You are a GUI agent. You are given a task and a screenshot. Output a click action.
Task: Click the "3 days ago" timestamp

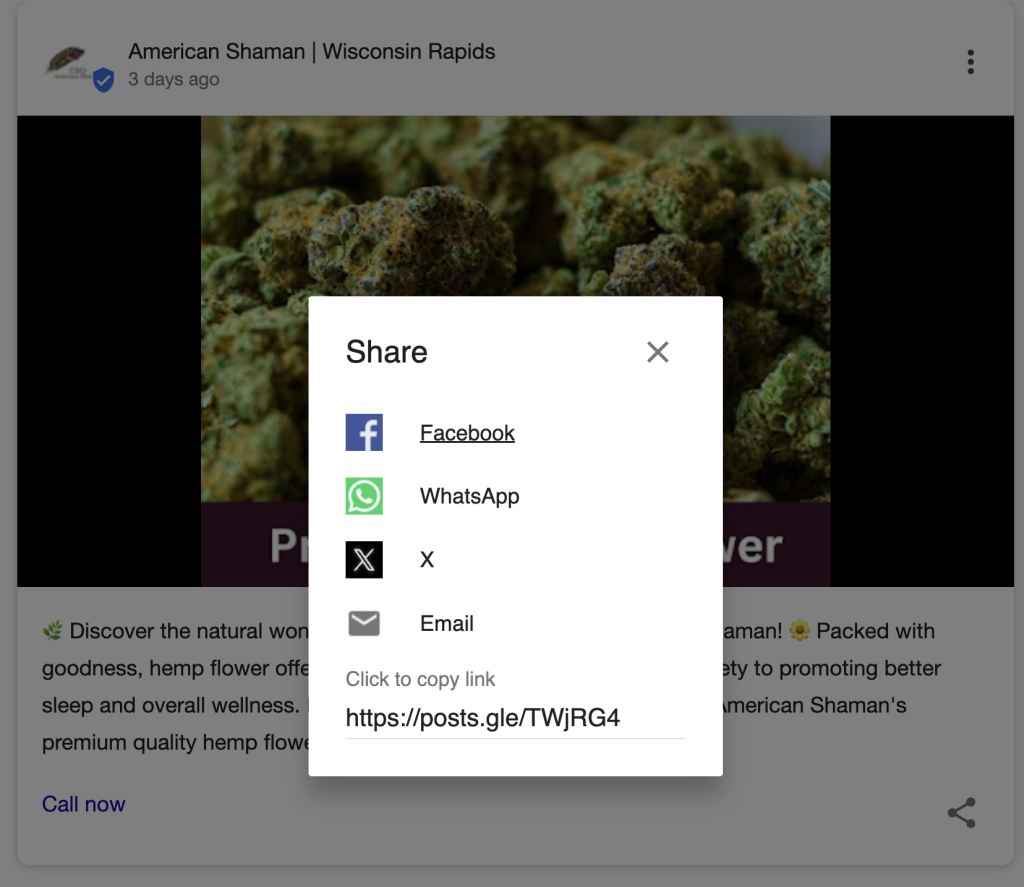coord(174,79)
